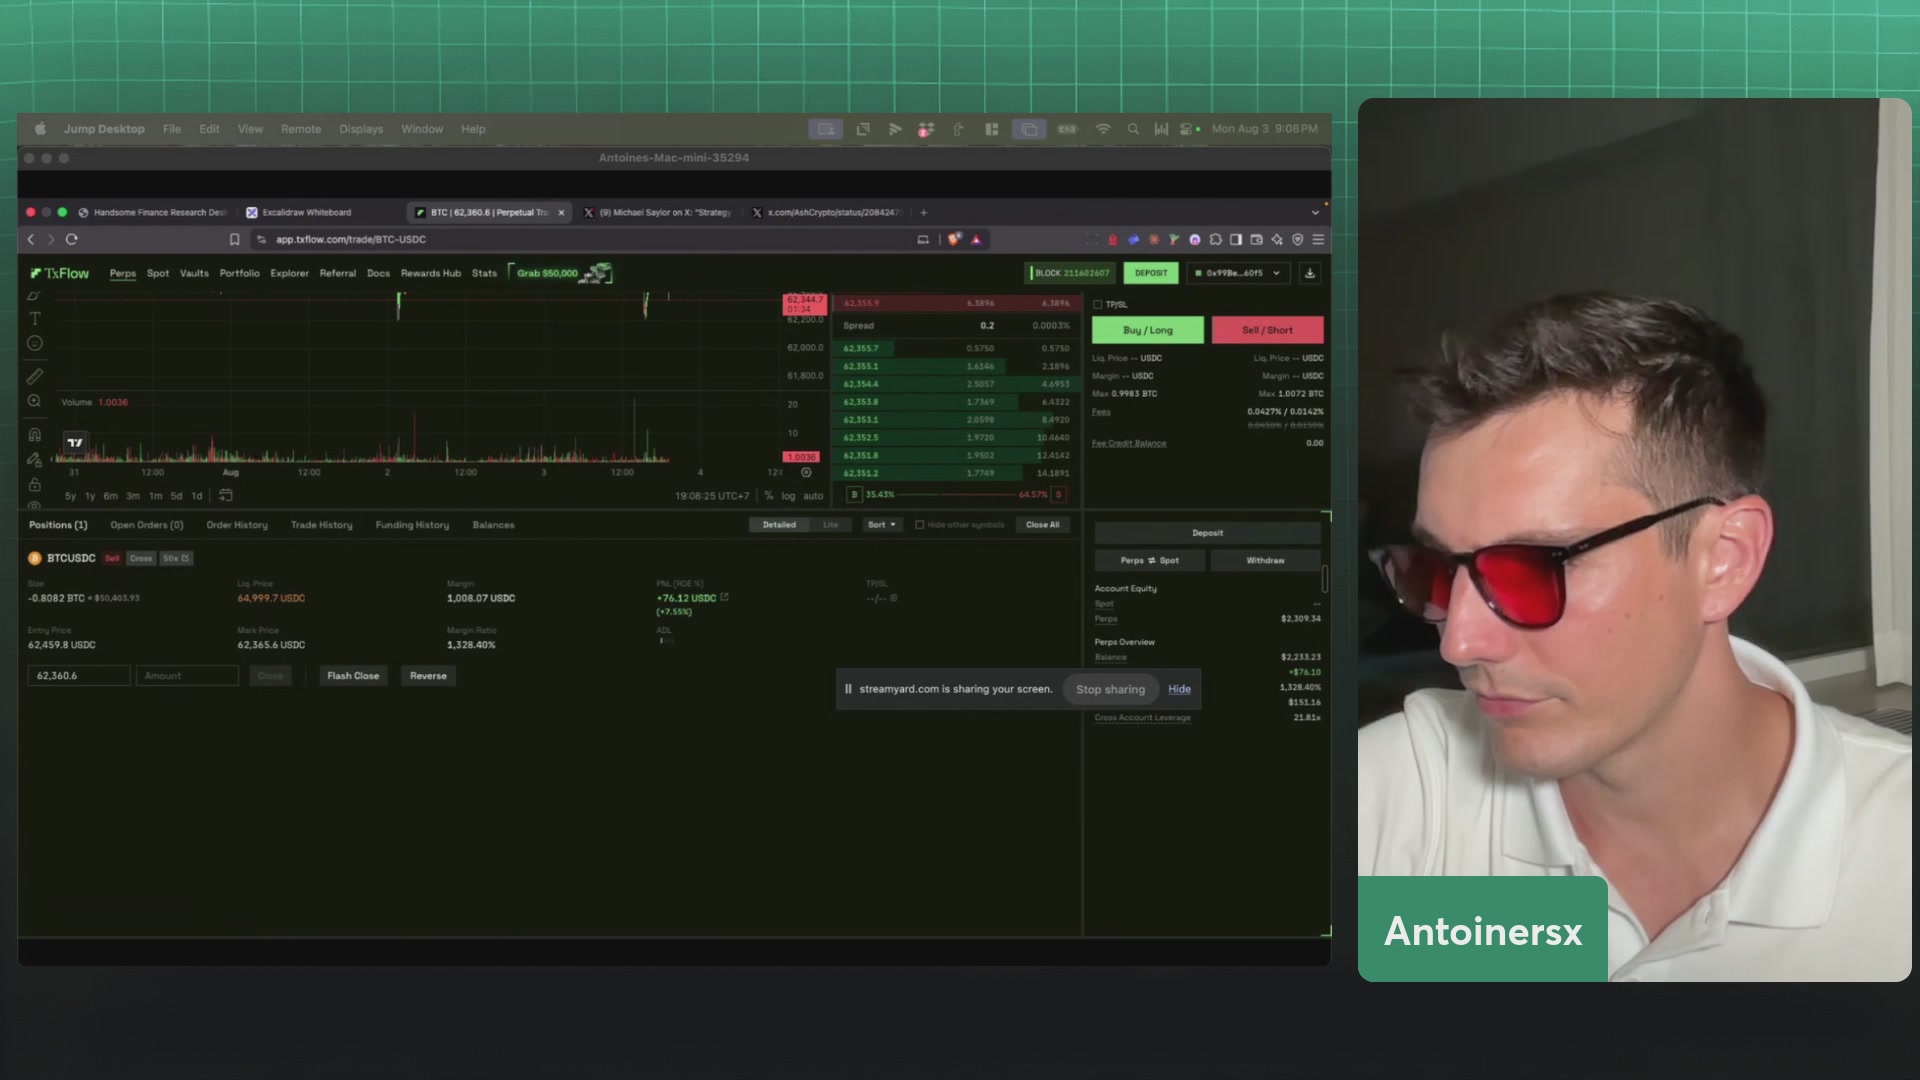Activate the chart Zoom In tool
Screen dimensions: 1920x1080
pyautogui.click(x=35, y=401)
